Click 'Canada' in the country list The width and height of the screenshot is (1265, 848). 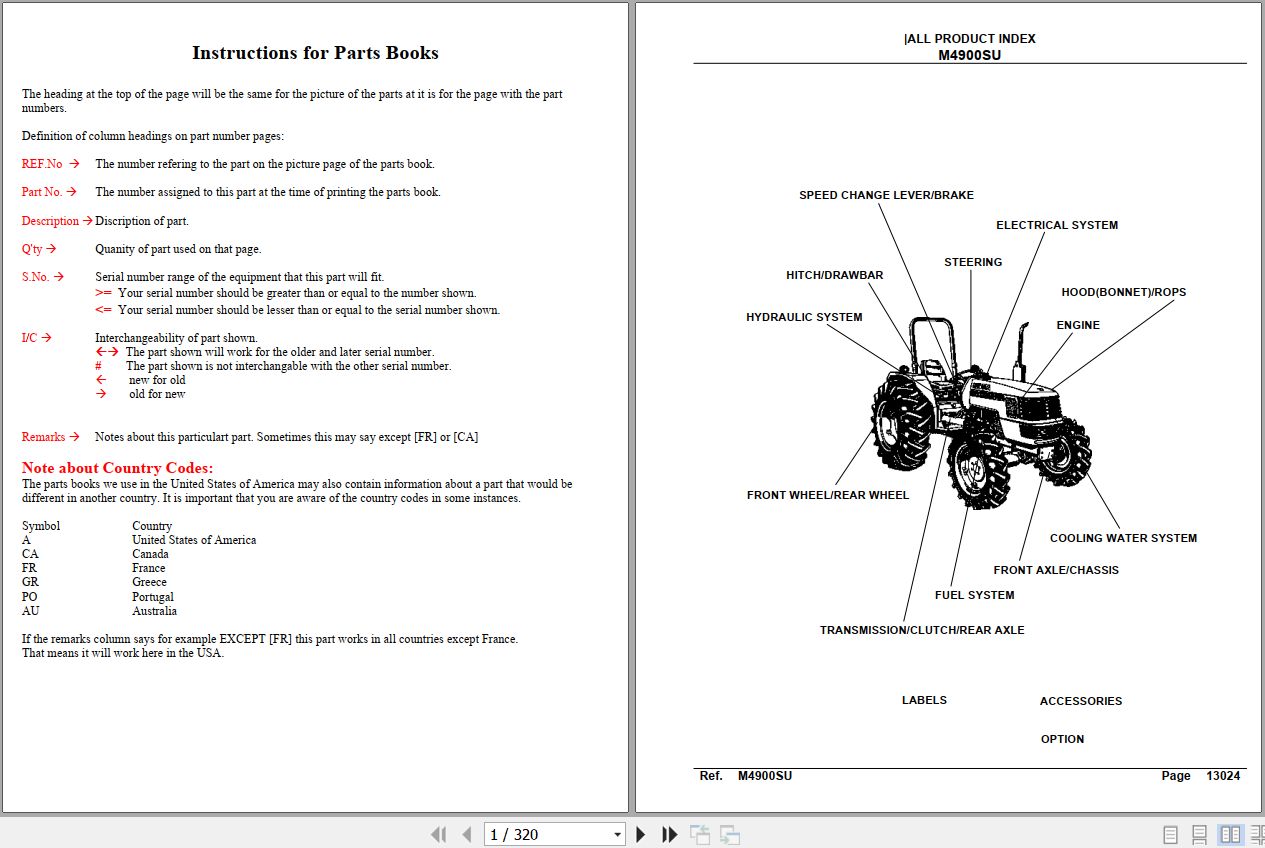click(x=150, y=554)
